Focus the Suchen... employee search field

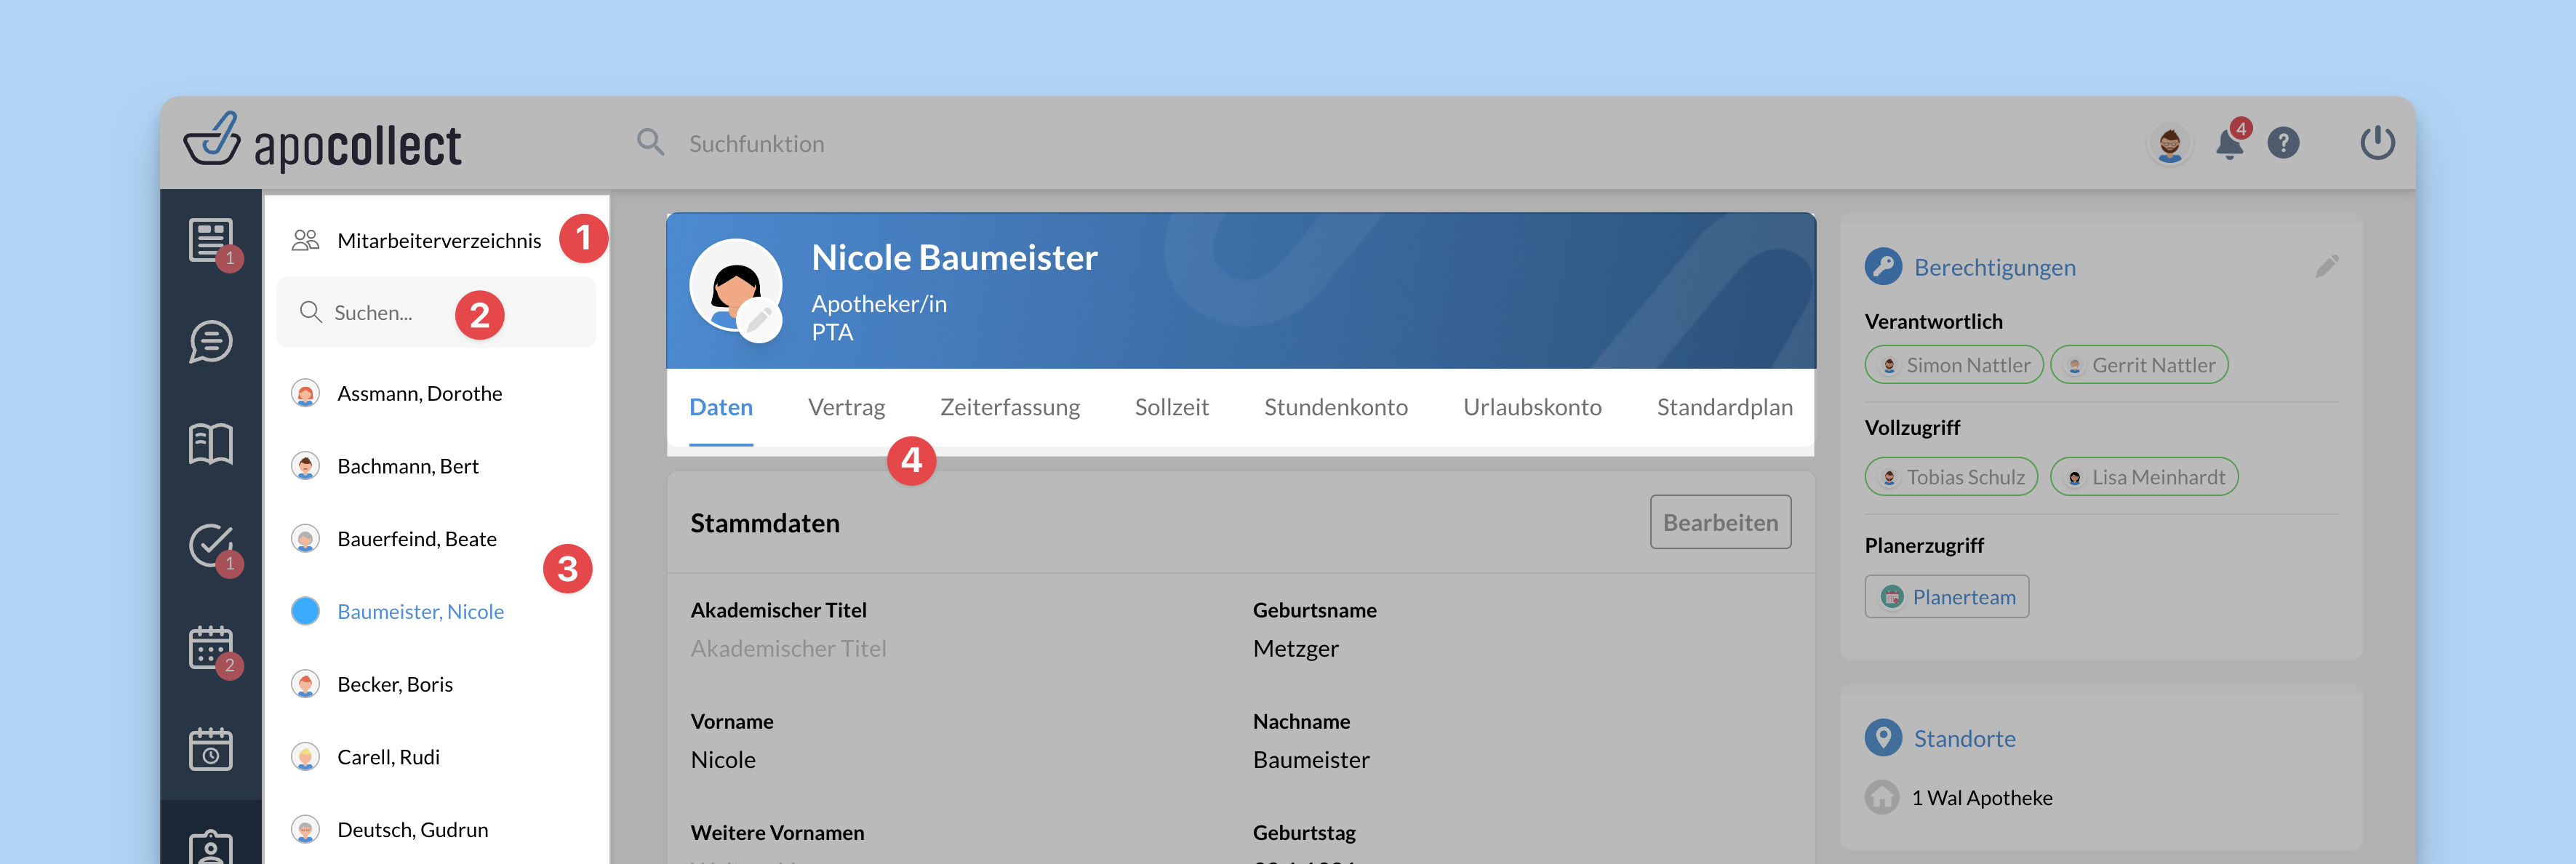pos(436,312)
